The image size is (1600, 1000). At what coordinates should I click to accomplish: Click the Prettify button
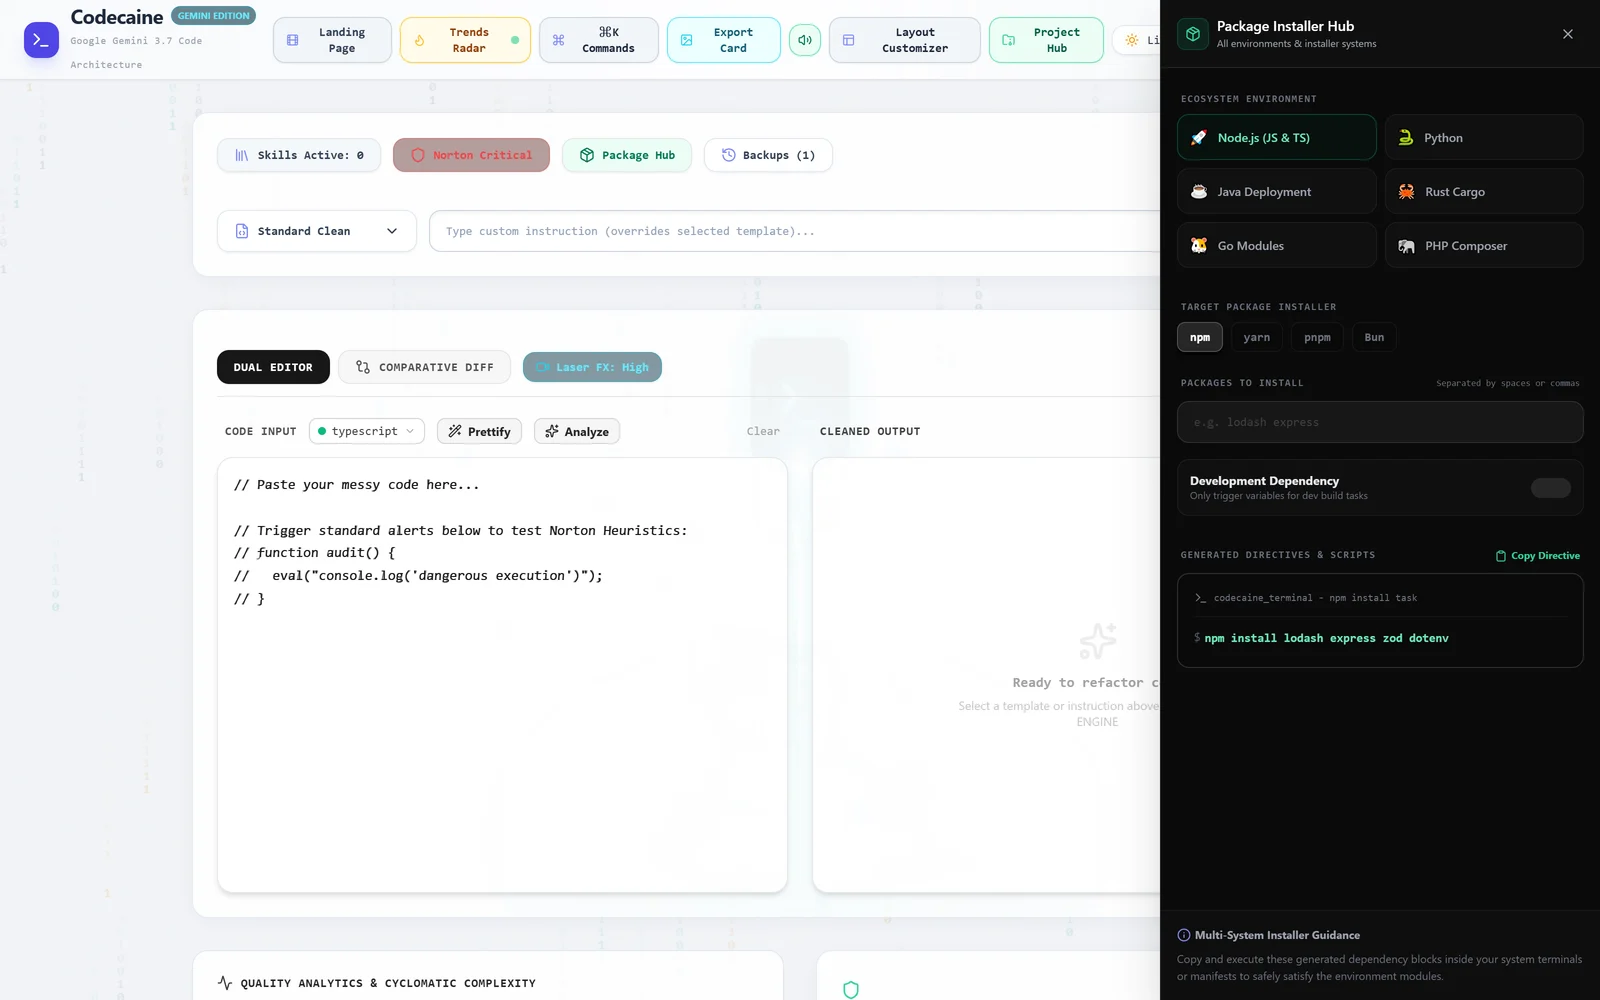tap(479, 431)
